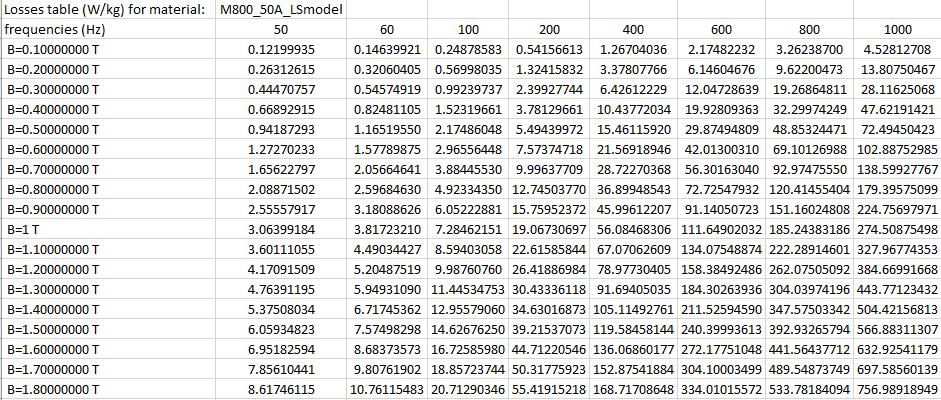The image size is (941, 400).
Task: Select row label B=0.10000000 T
Action: tap(108, 48)
